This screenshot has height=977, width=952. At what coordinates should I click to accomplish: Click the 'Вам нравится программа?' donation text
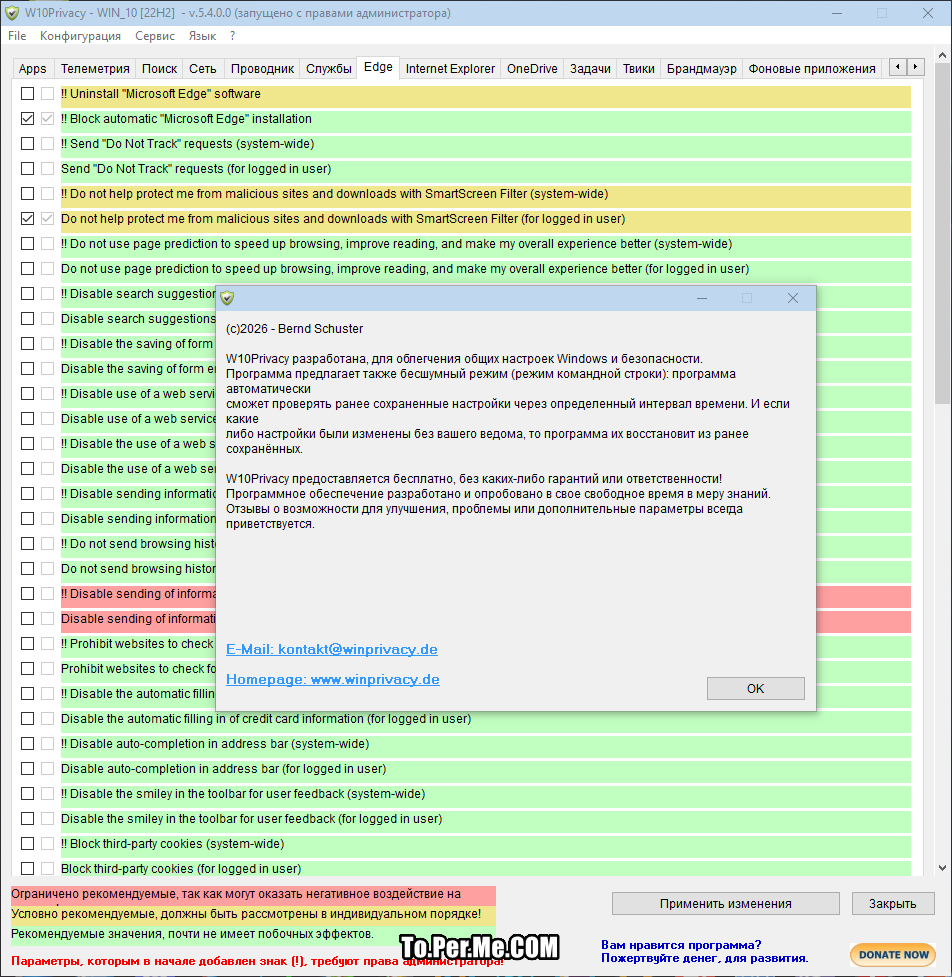pos(681,945)
